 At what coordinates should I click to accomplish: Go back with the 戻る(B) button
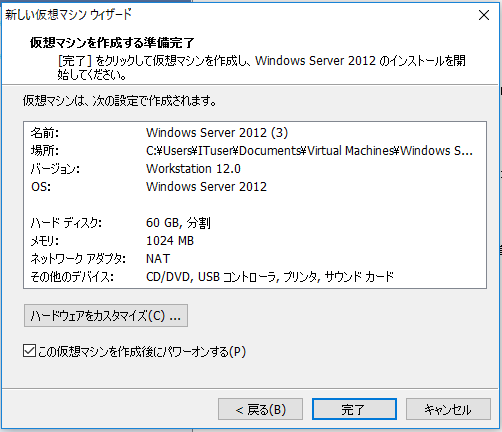pos(260,409)
